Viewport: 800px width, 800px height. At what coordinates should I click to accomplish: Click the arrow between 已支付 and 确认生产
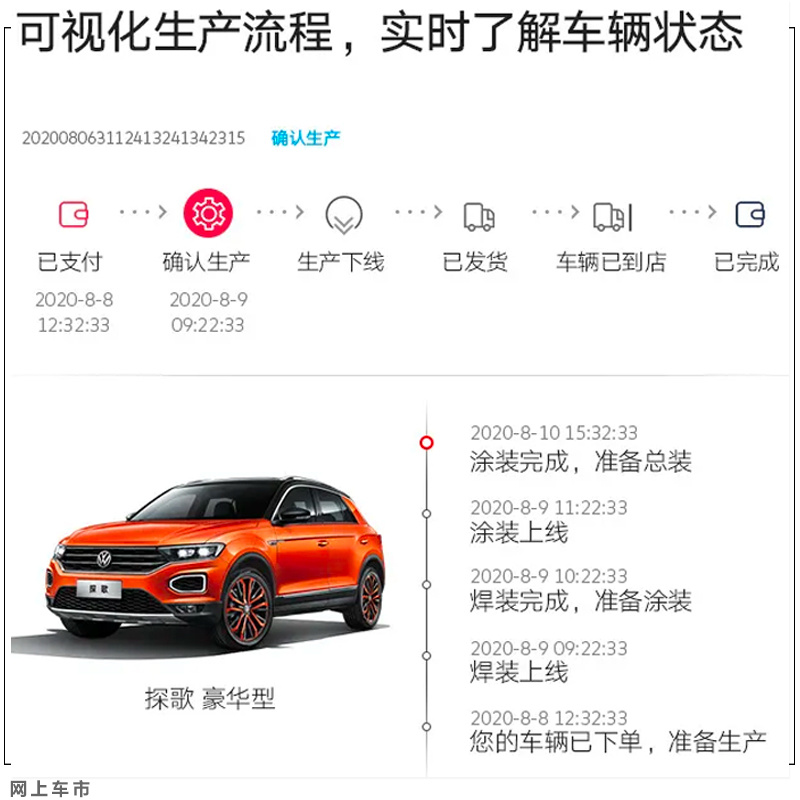click(143, 212)
